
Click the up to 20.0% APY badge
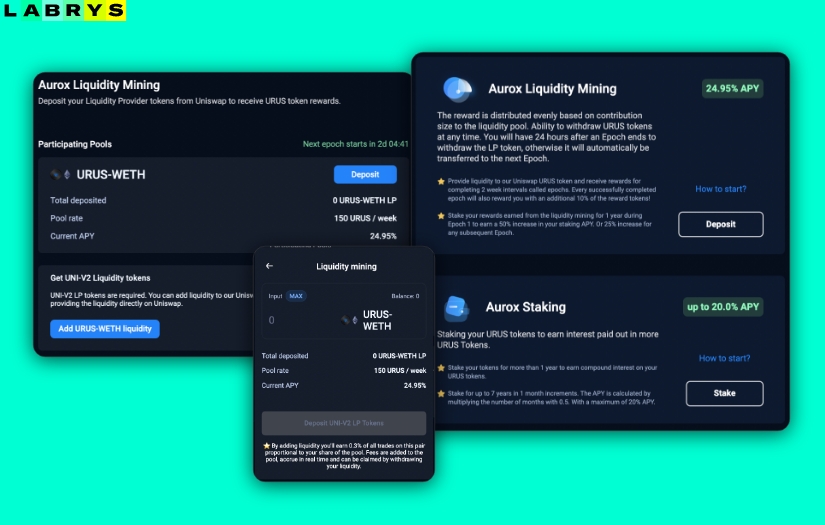coord(723,307)
